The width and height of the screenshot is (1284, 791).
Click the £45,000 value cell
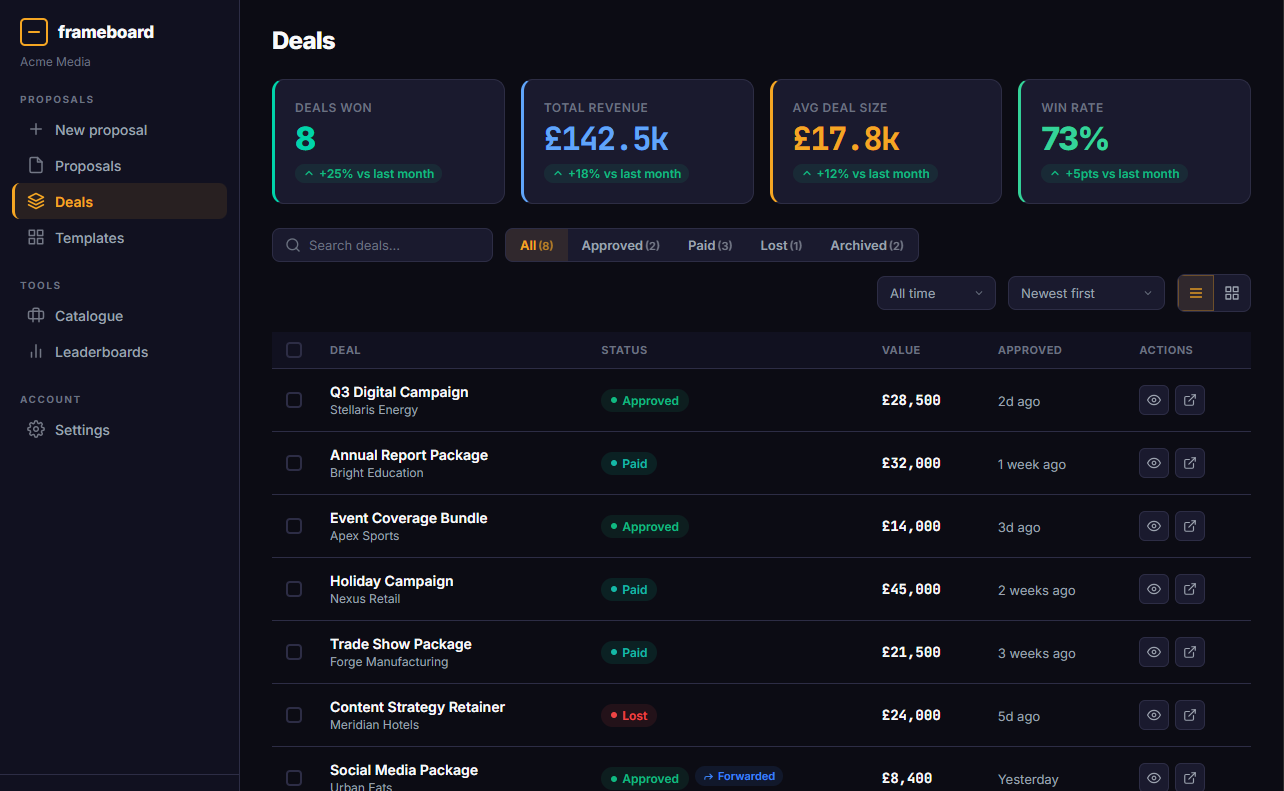pyautogui.click(x=911, y=589)
